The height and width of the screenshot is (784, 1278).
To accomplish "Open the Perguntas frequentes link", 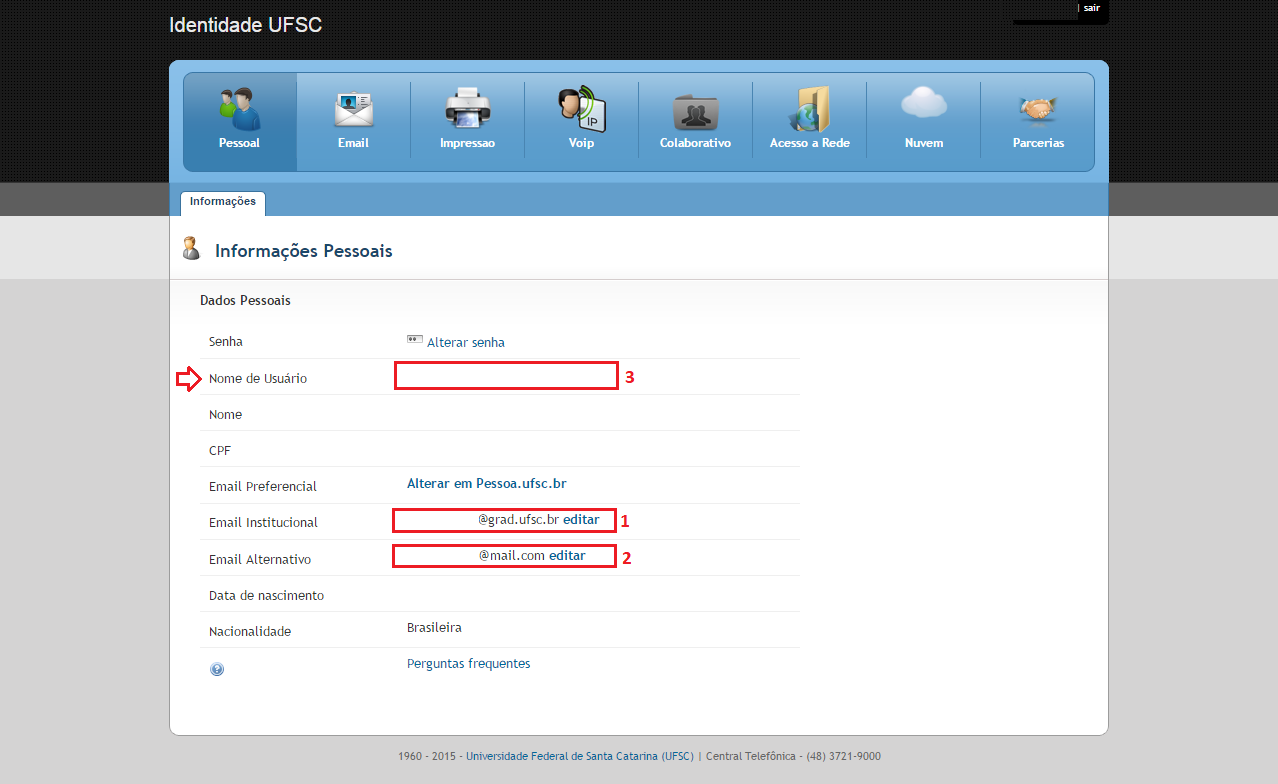I will point(469,664).
